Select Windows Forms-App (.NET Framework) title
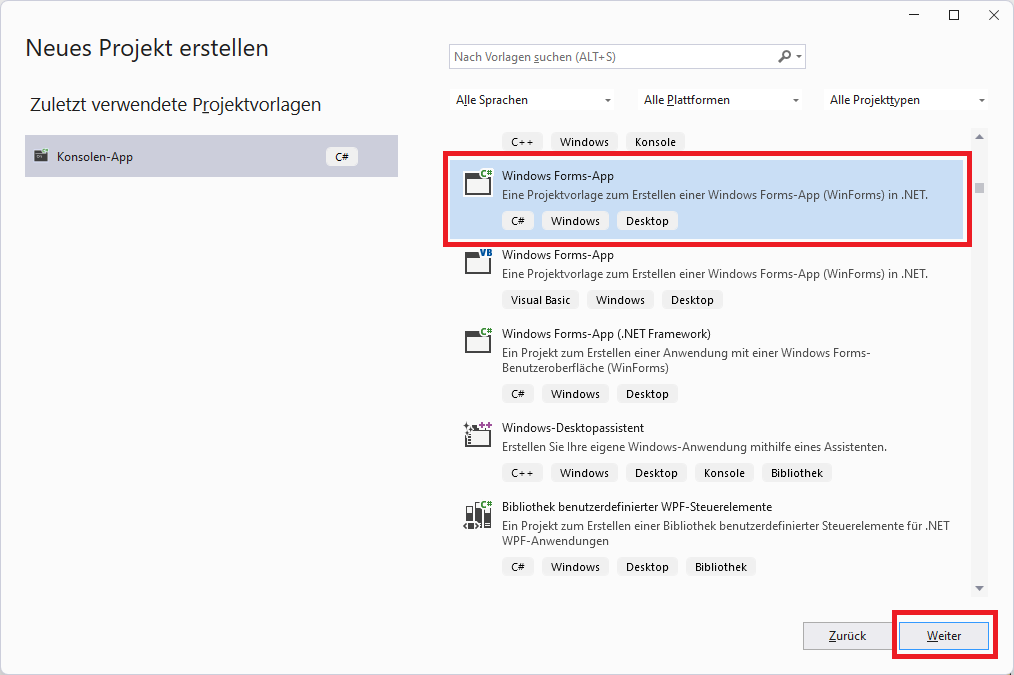The height and width of the screenshot is (675, 1014). click(x=606, y=334)
